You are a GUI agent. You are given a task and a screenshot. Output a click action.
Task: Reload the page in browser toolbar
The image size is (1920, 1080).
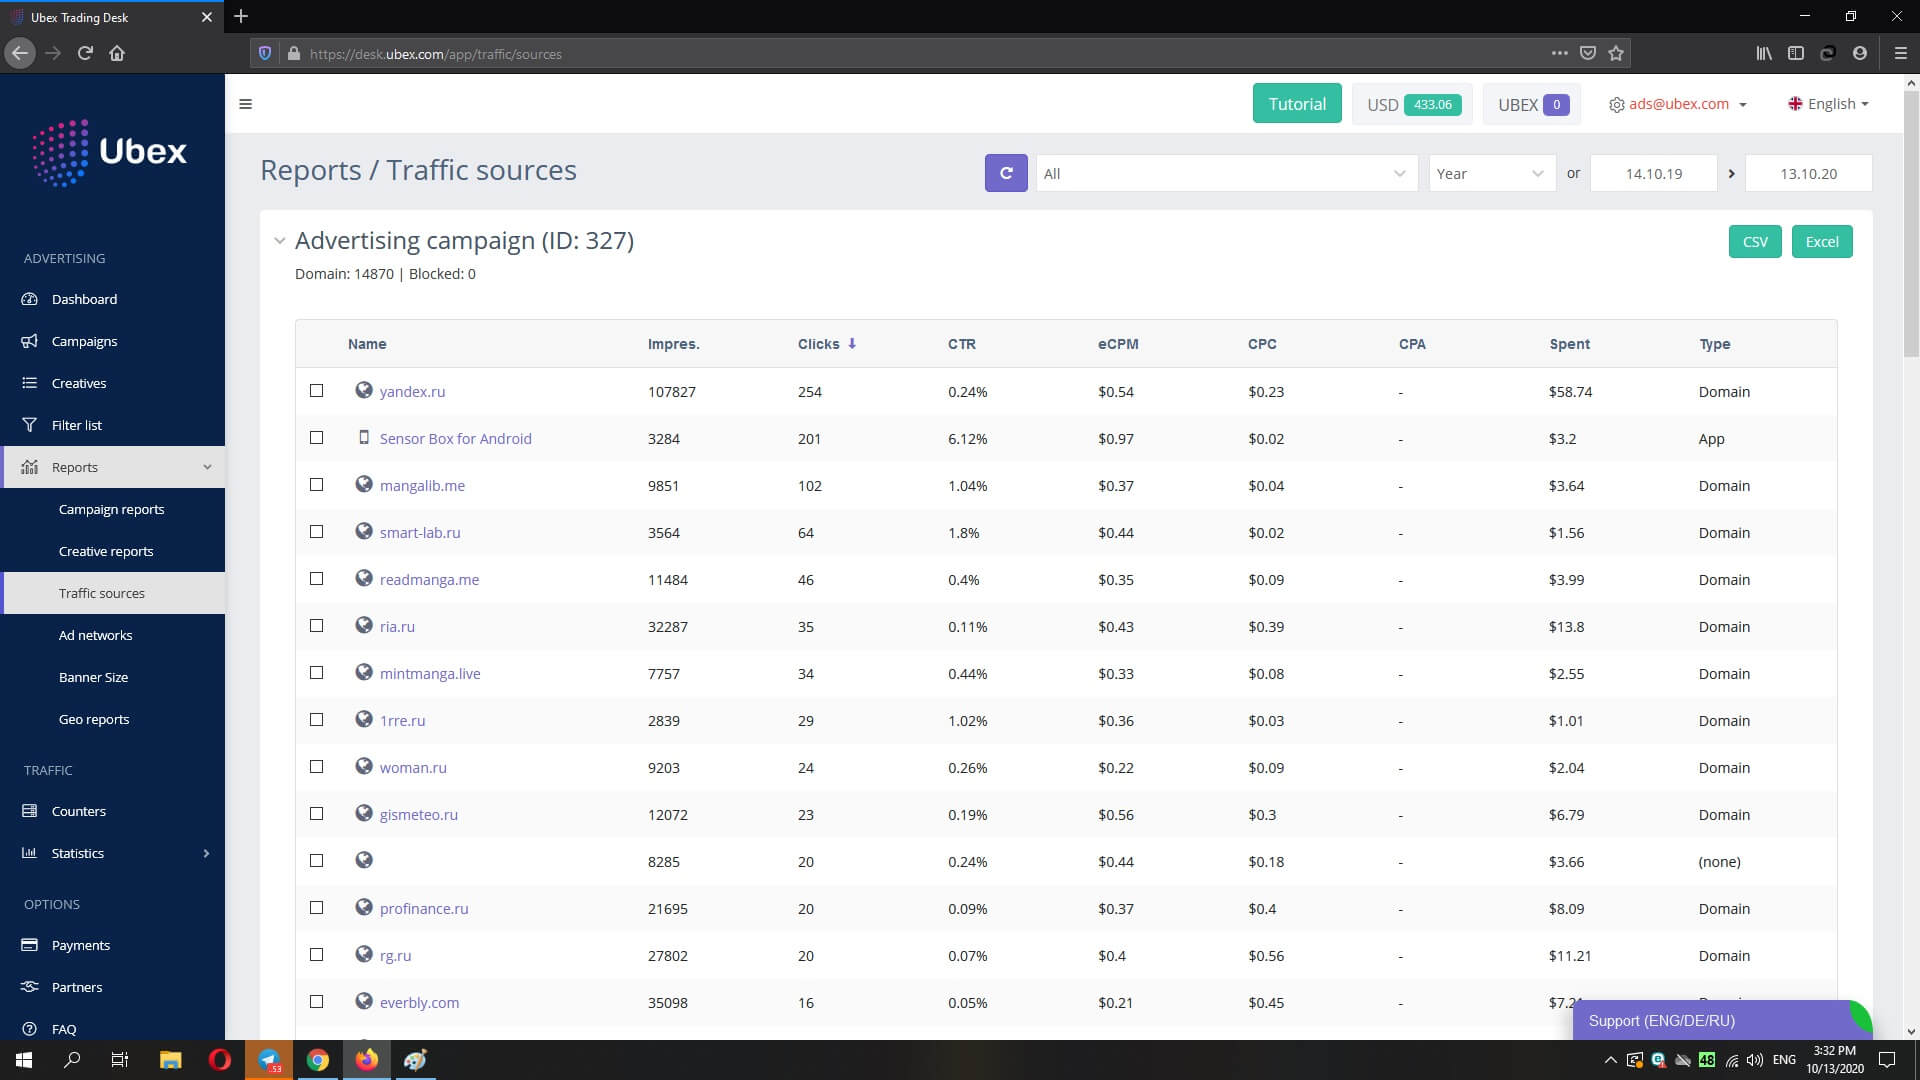pyautogui.click(x=85, y=53)
